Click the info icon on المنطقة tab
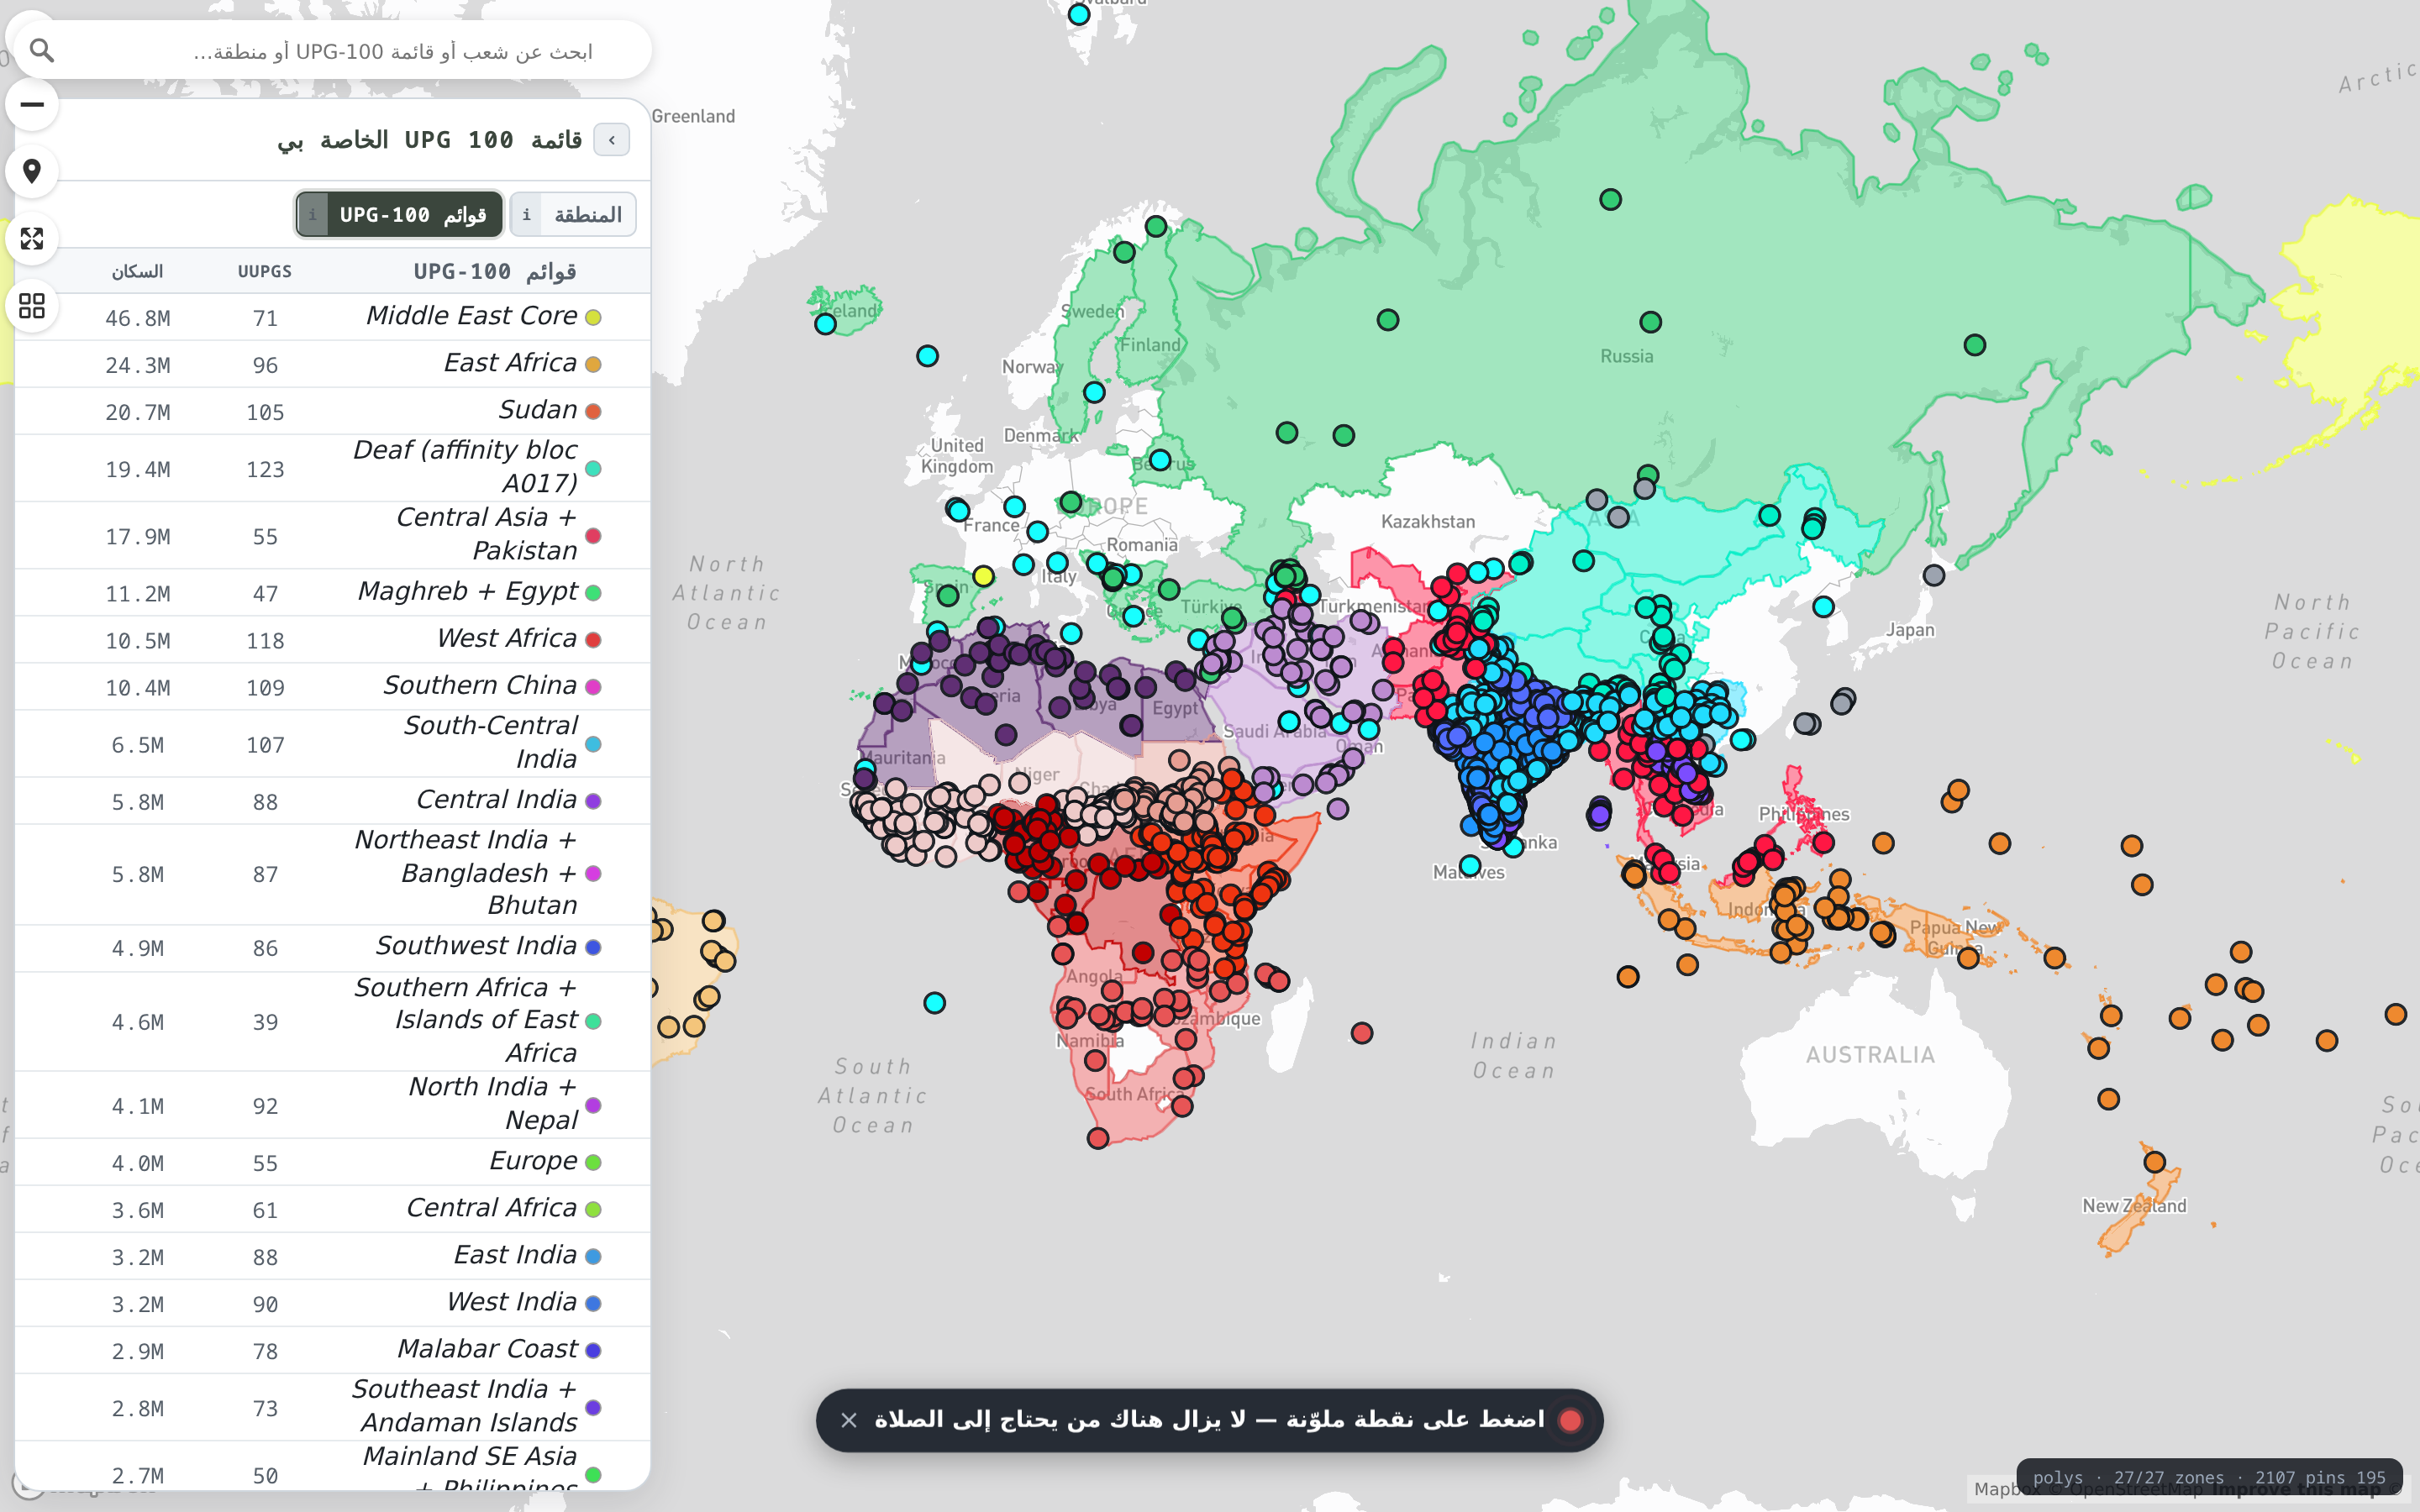Screen dimensions: 2420x1512 click(527, 214)
